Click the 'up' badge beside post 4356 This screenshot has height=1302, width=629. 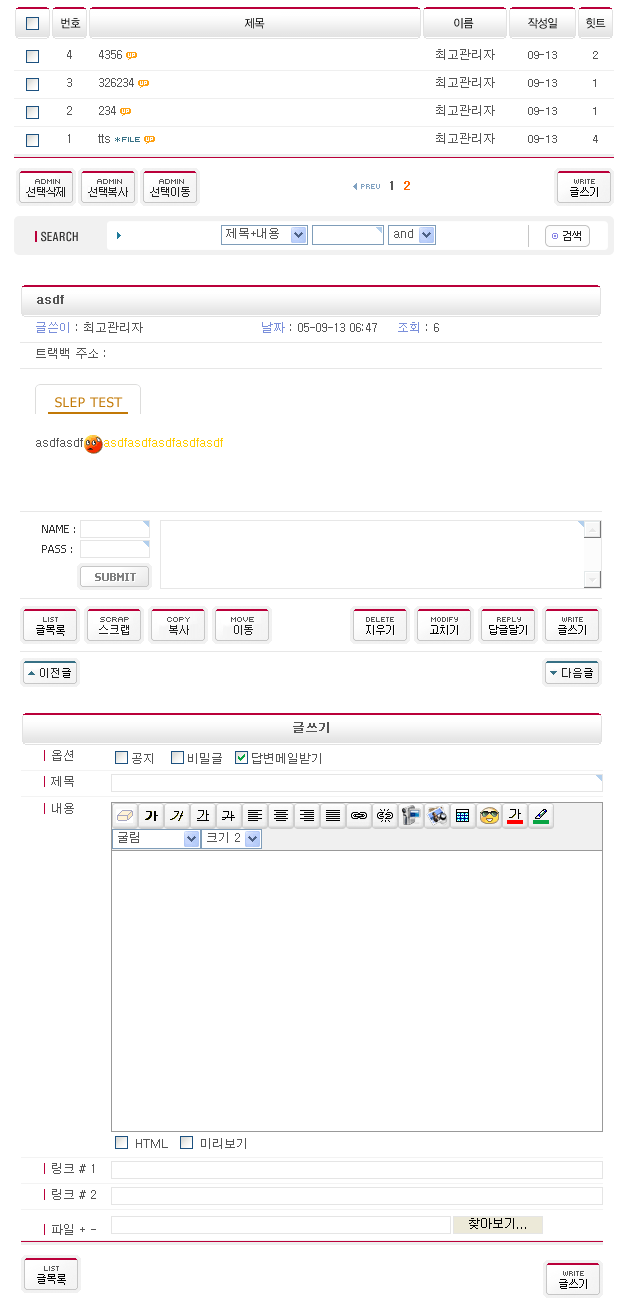pos(131,56)
